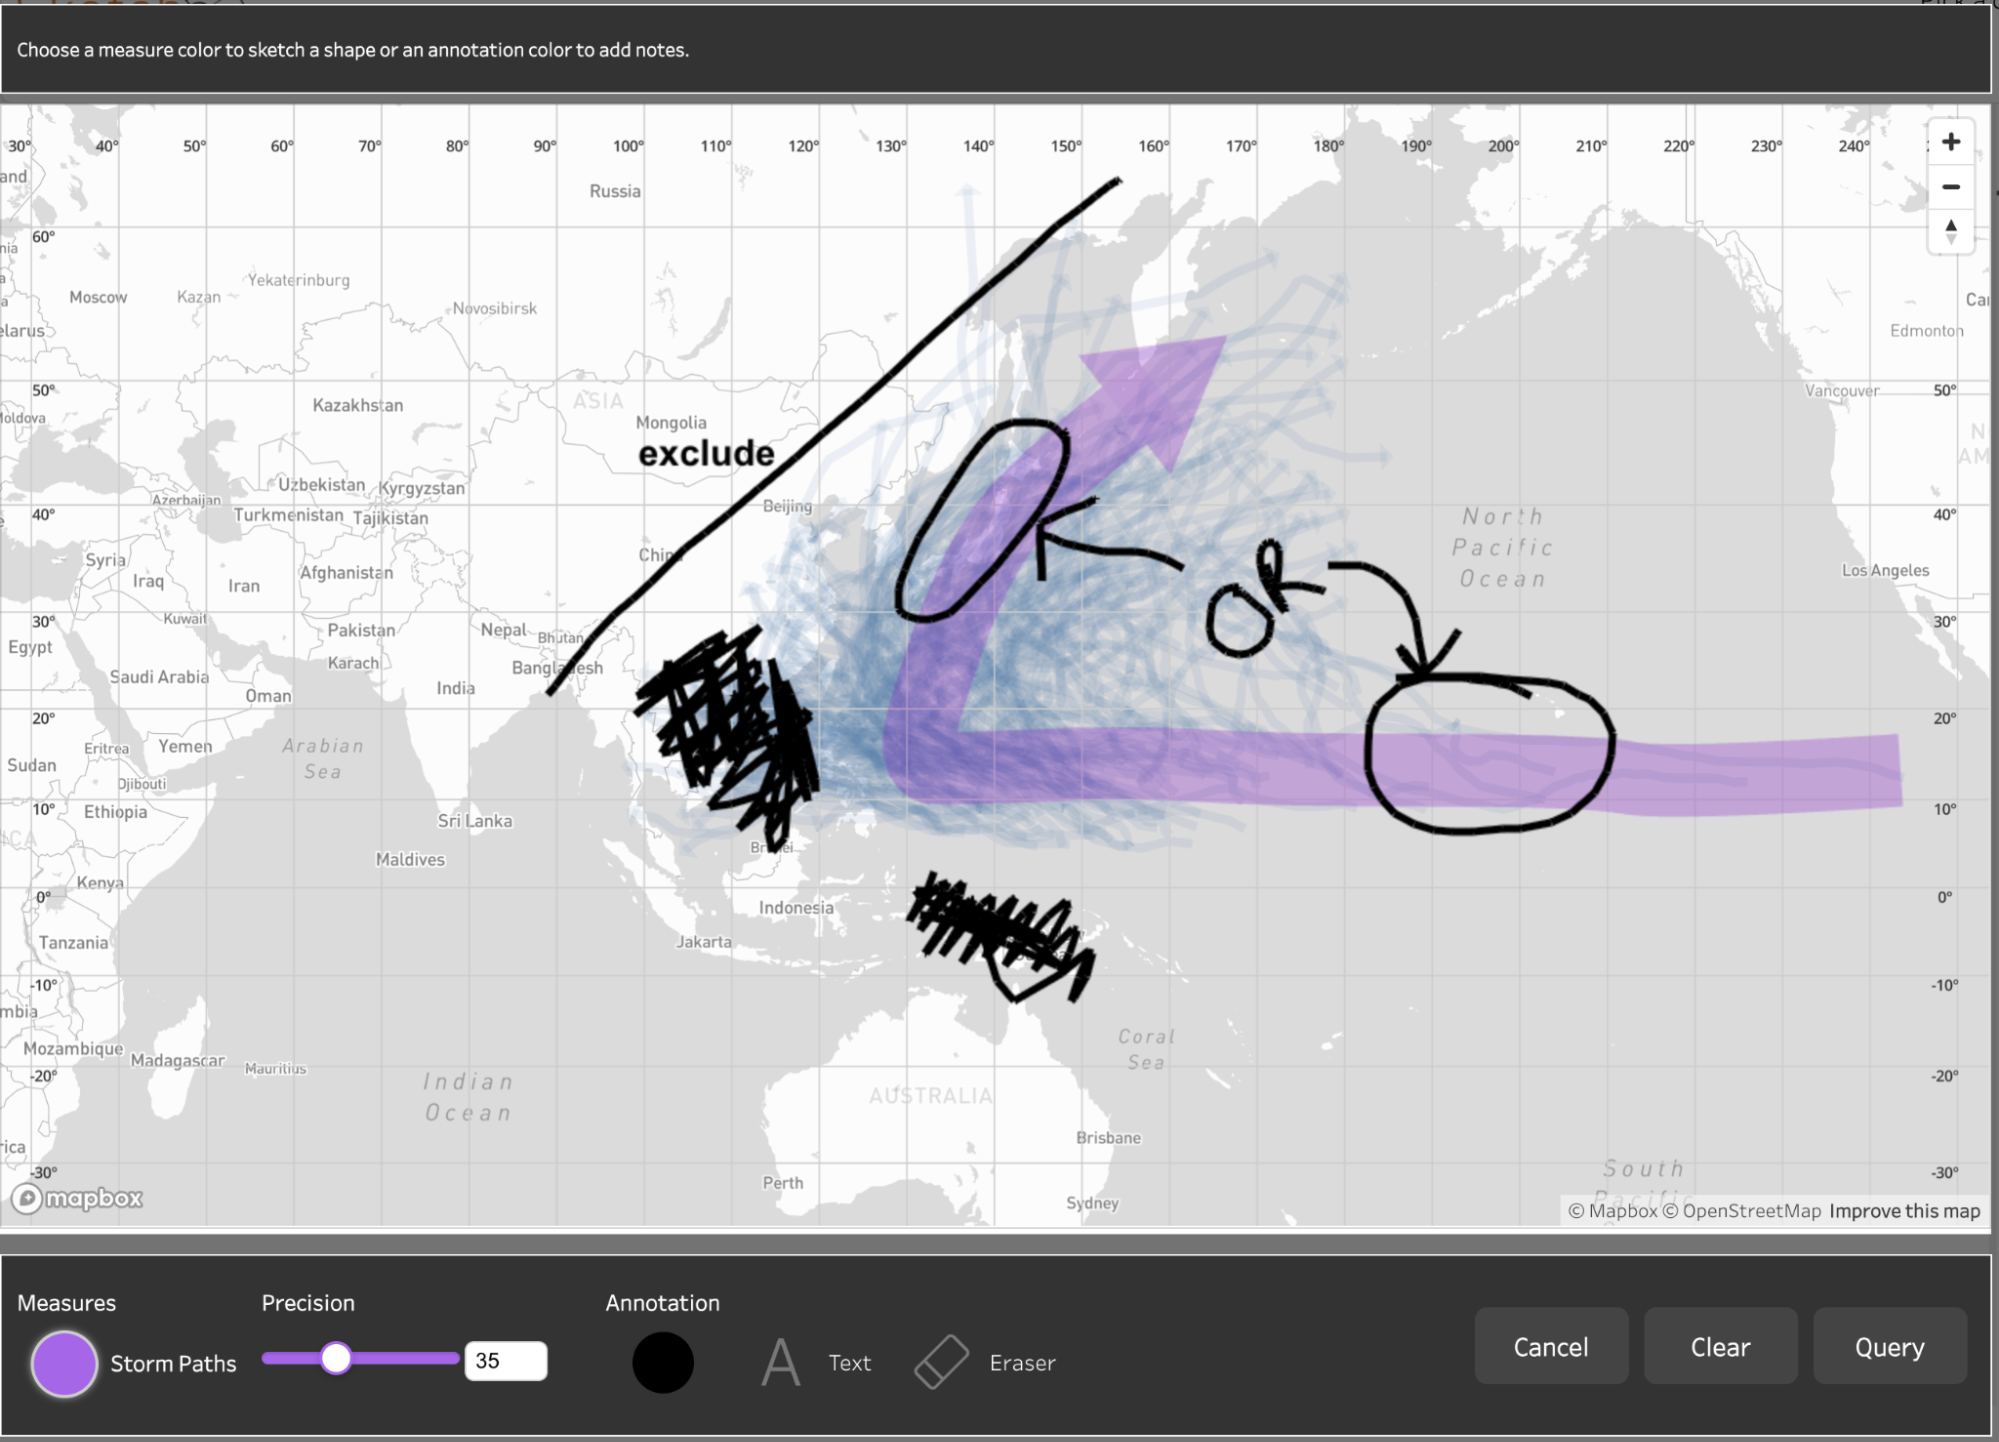Screen dimensions: 1999x1442
Task: Click the Arabian Sea label
Action: click(323, 758)
